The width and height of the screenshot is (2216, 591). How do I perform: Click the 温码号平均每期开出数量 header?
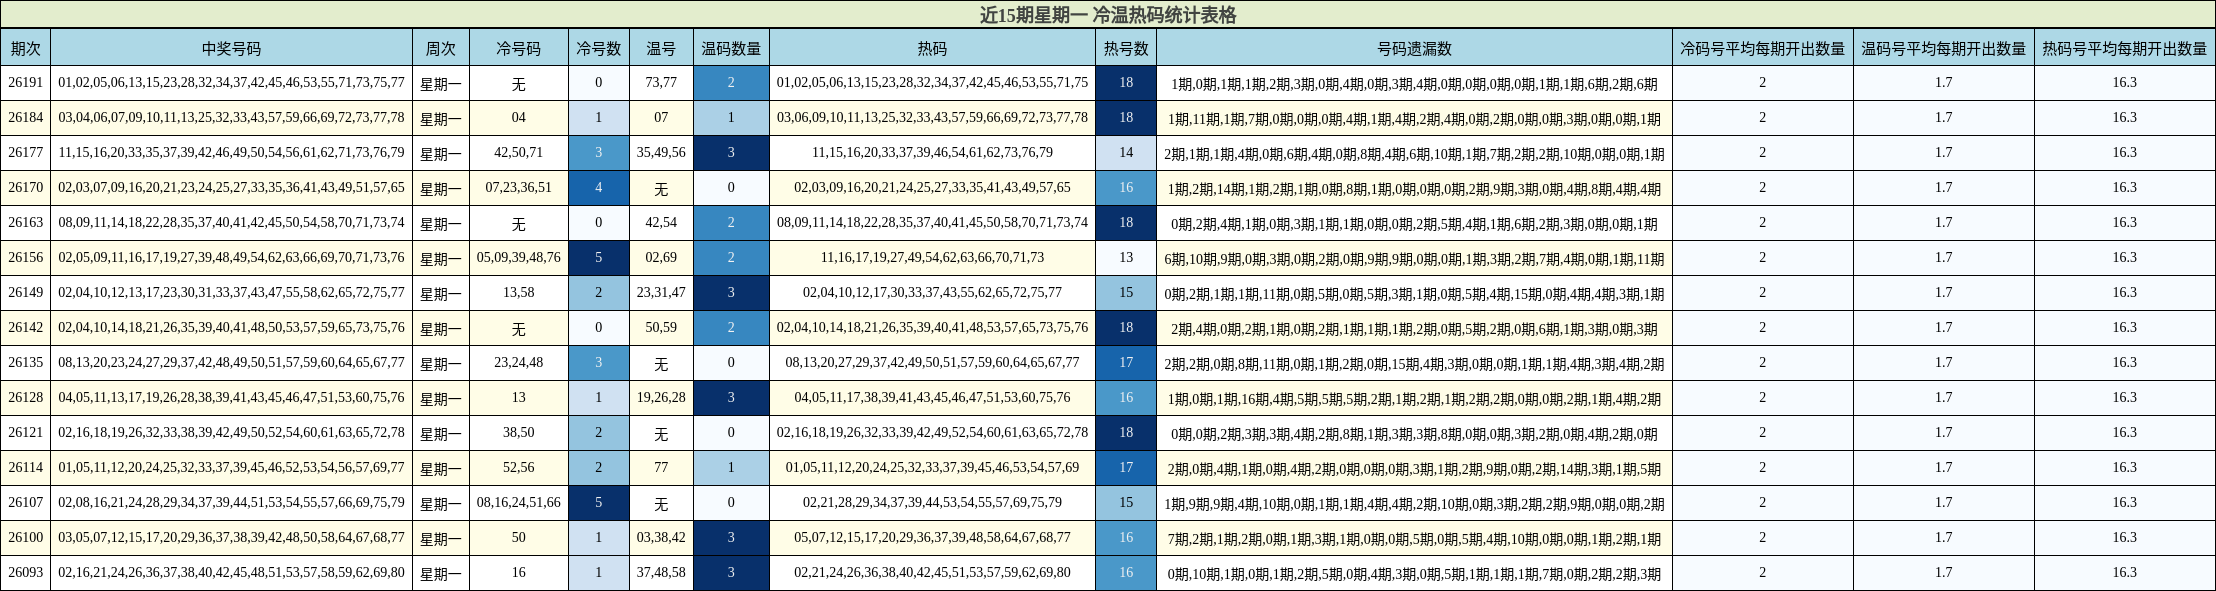click(1943, 48)
